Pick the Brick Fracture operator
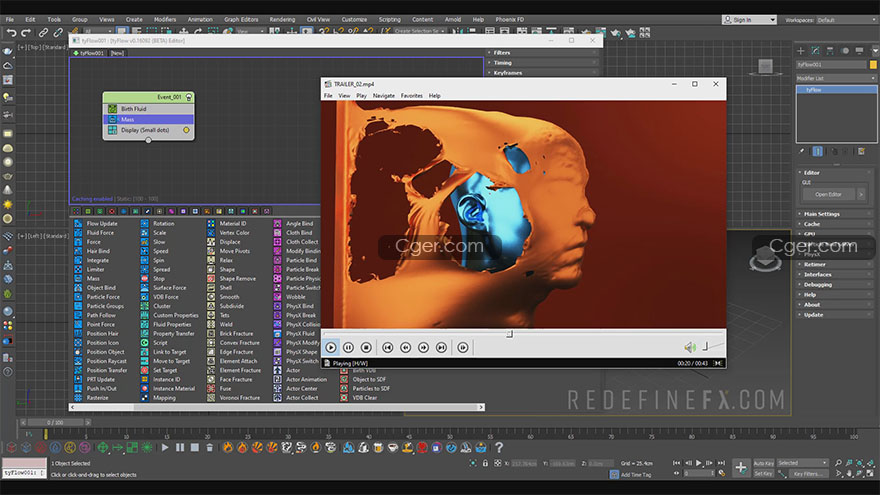This screenshot has height=495, width=880. [x=236, y=333]
